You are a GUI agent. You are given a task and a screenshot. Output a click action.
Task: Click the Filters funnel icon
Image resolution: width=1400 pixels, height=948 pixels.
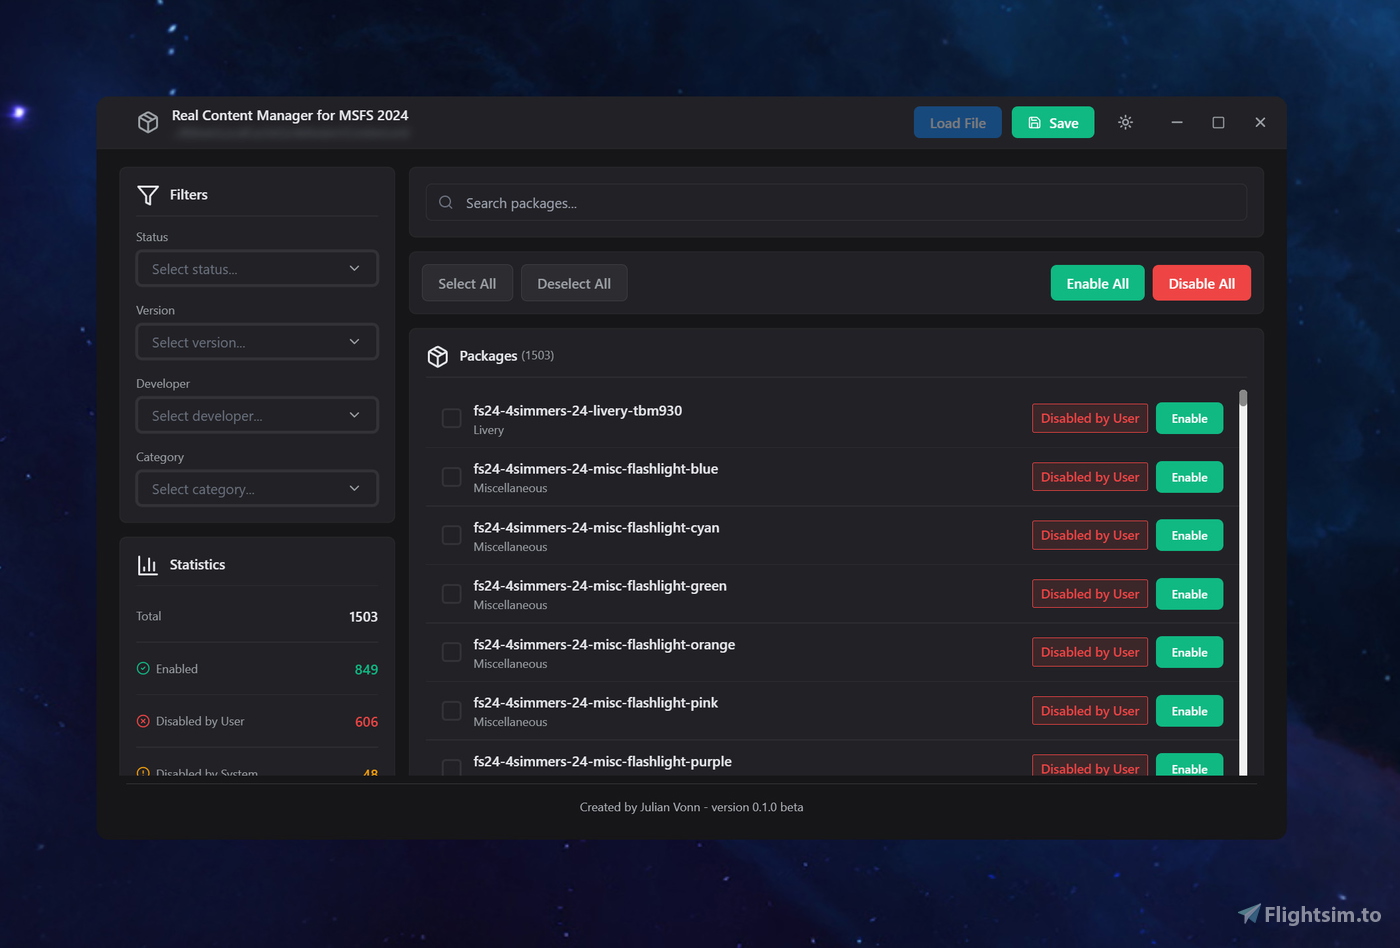click(x=148, y=195)
